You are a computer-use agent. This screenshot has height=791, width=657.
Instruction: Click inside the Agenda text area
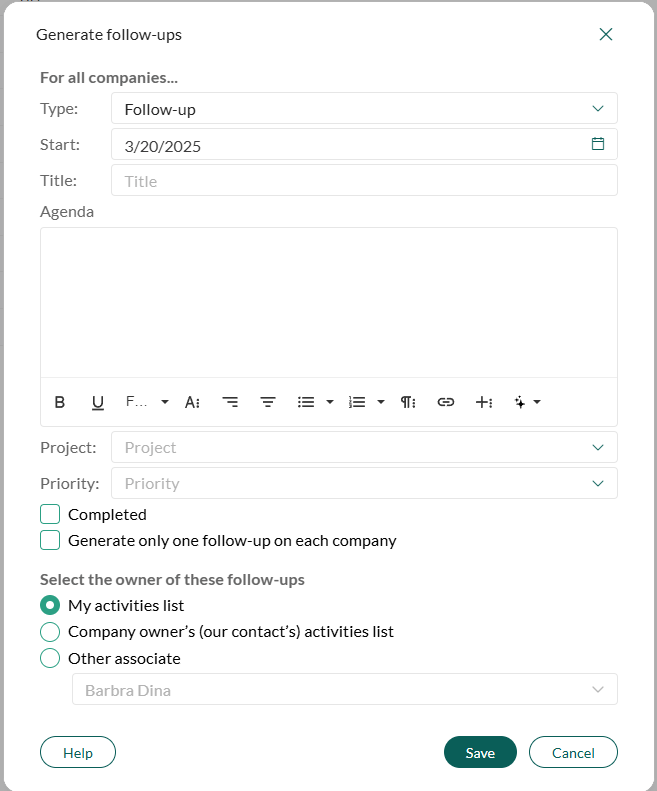[x=329, y=303]
